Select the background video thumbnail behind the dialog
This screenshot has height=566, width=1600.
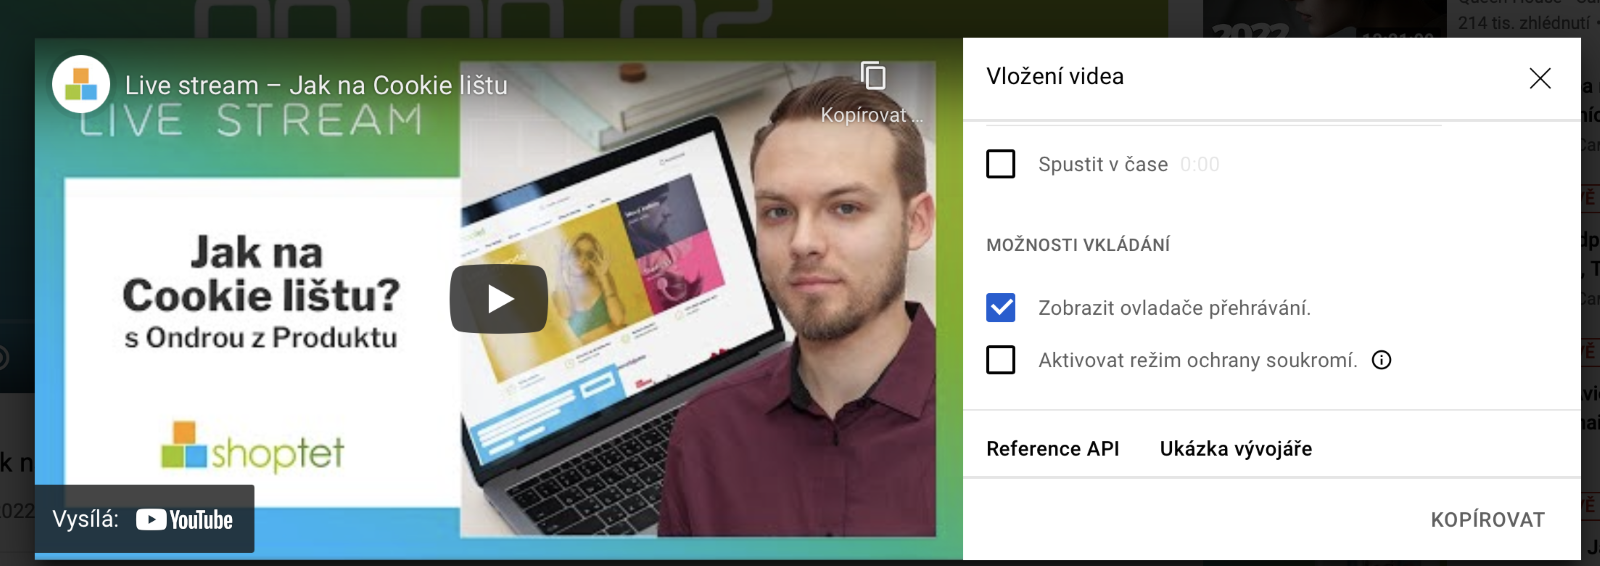pyautogui.click(x=1324, y=18)
